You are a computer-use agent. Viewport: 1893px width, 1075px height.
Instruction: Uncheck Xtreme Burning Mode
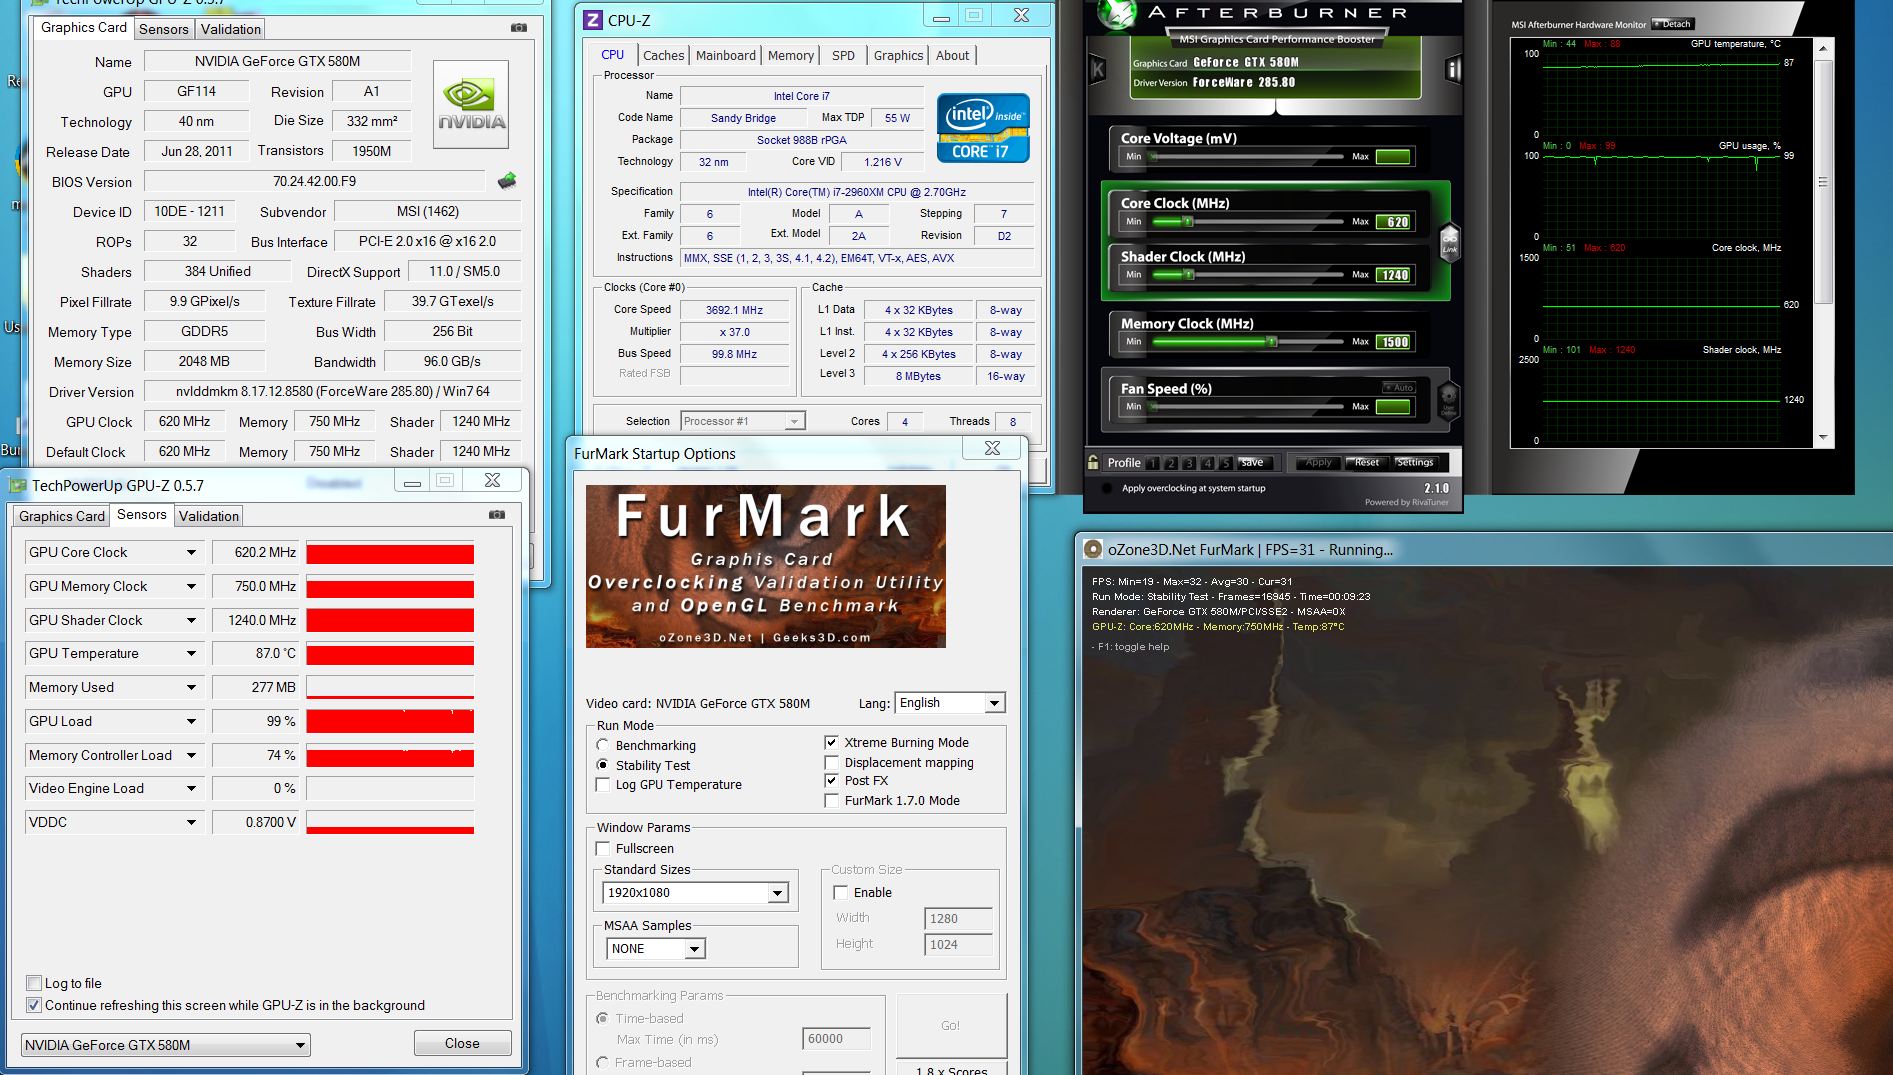(x=831, y=742)
